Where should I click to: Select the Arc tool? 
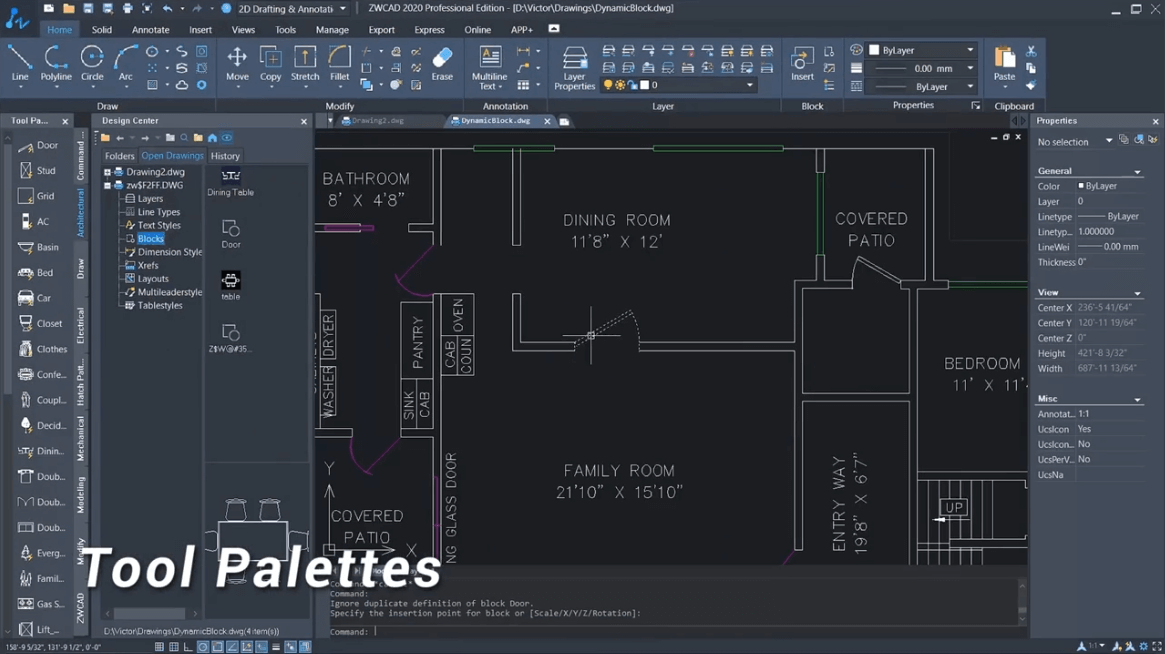point(126,64)
